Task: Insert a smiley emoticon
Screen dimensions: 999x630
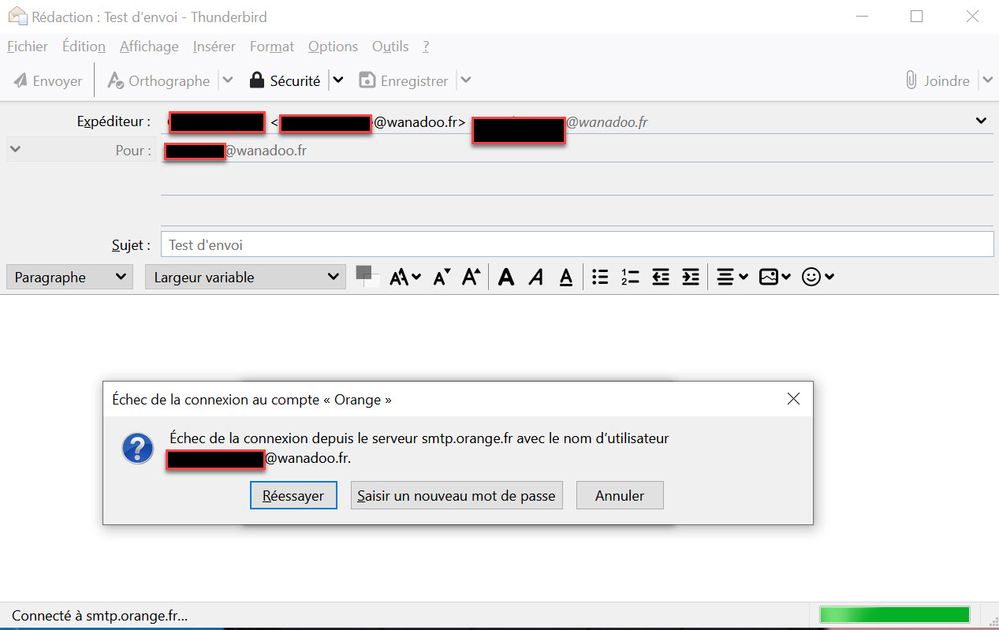Action: click(812, 277)
